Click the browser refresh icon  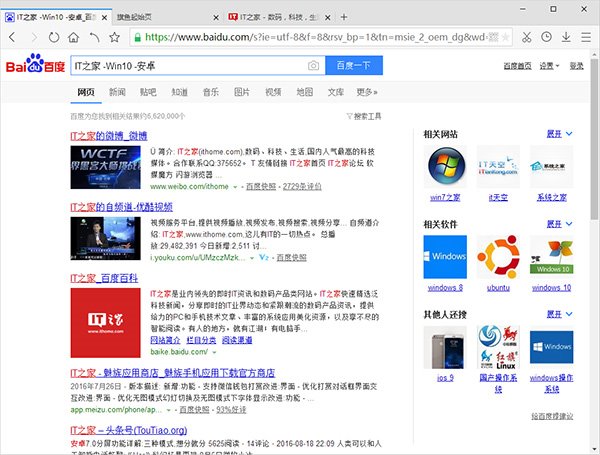click(55, 36)
